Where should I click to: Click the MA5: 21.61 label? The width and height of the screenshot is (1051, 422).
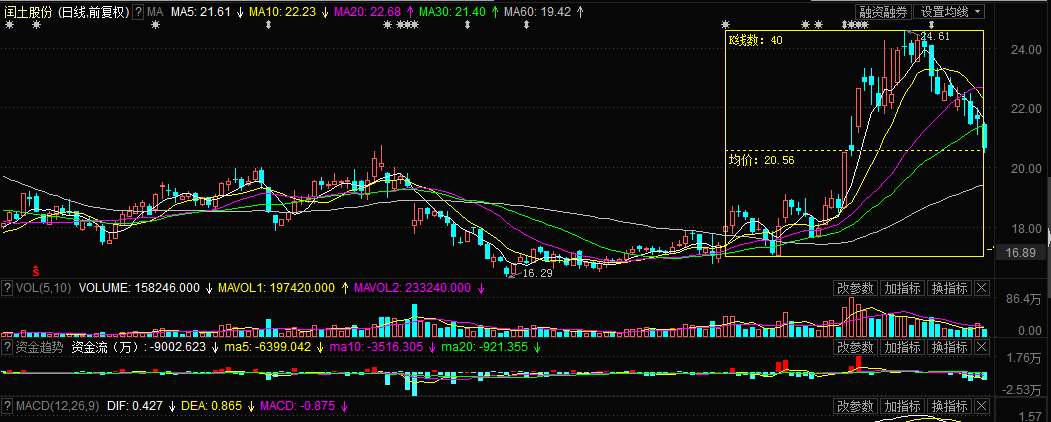(x=201, y=12)
